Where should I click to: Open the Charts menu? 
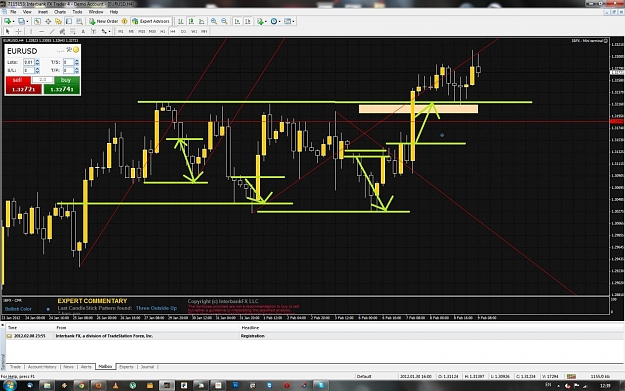click(x=60, y=12)
